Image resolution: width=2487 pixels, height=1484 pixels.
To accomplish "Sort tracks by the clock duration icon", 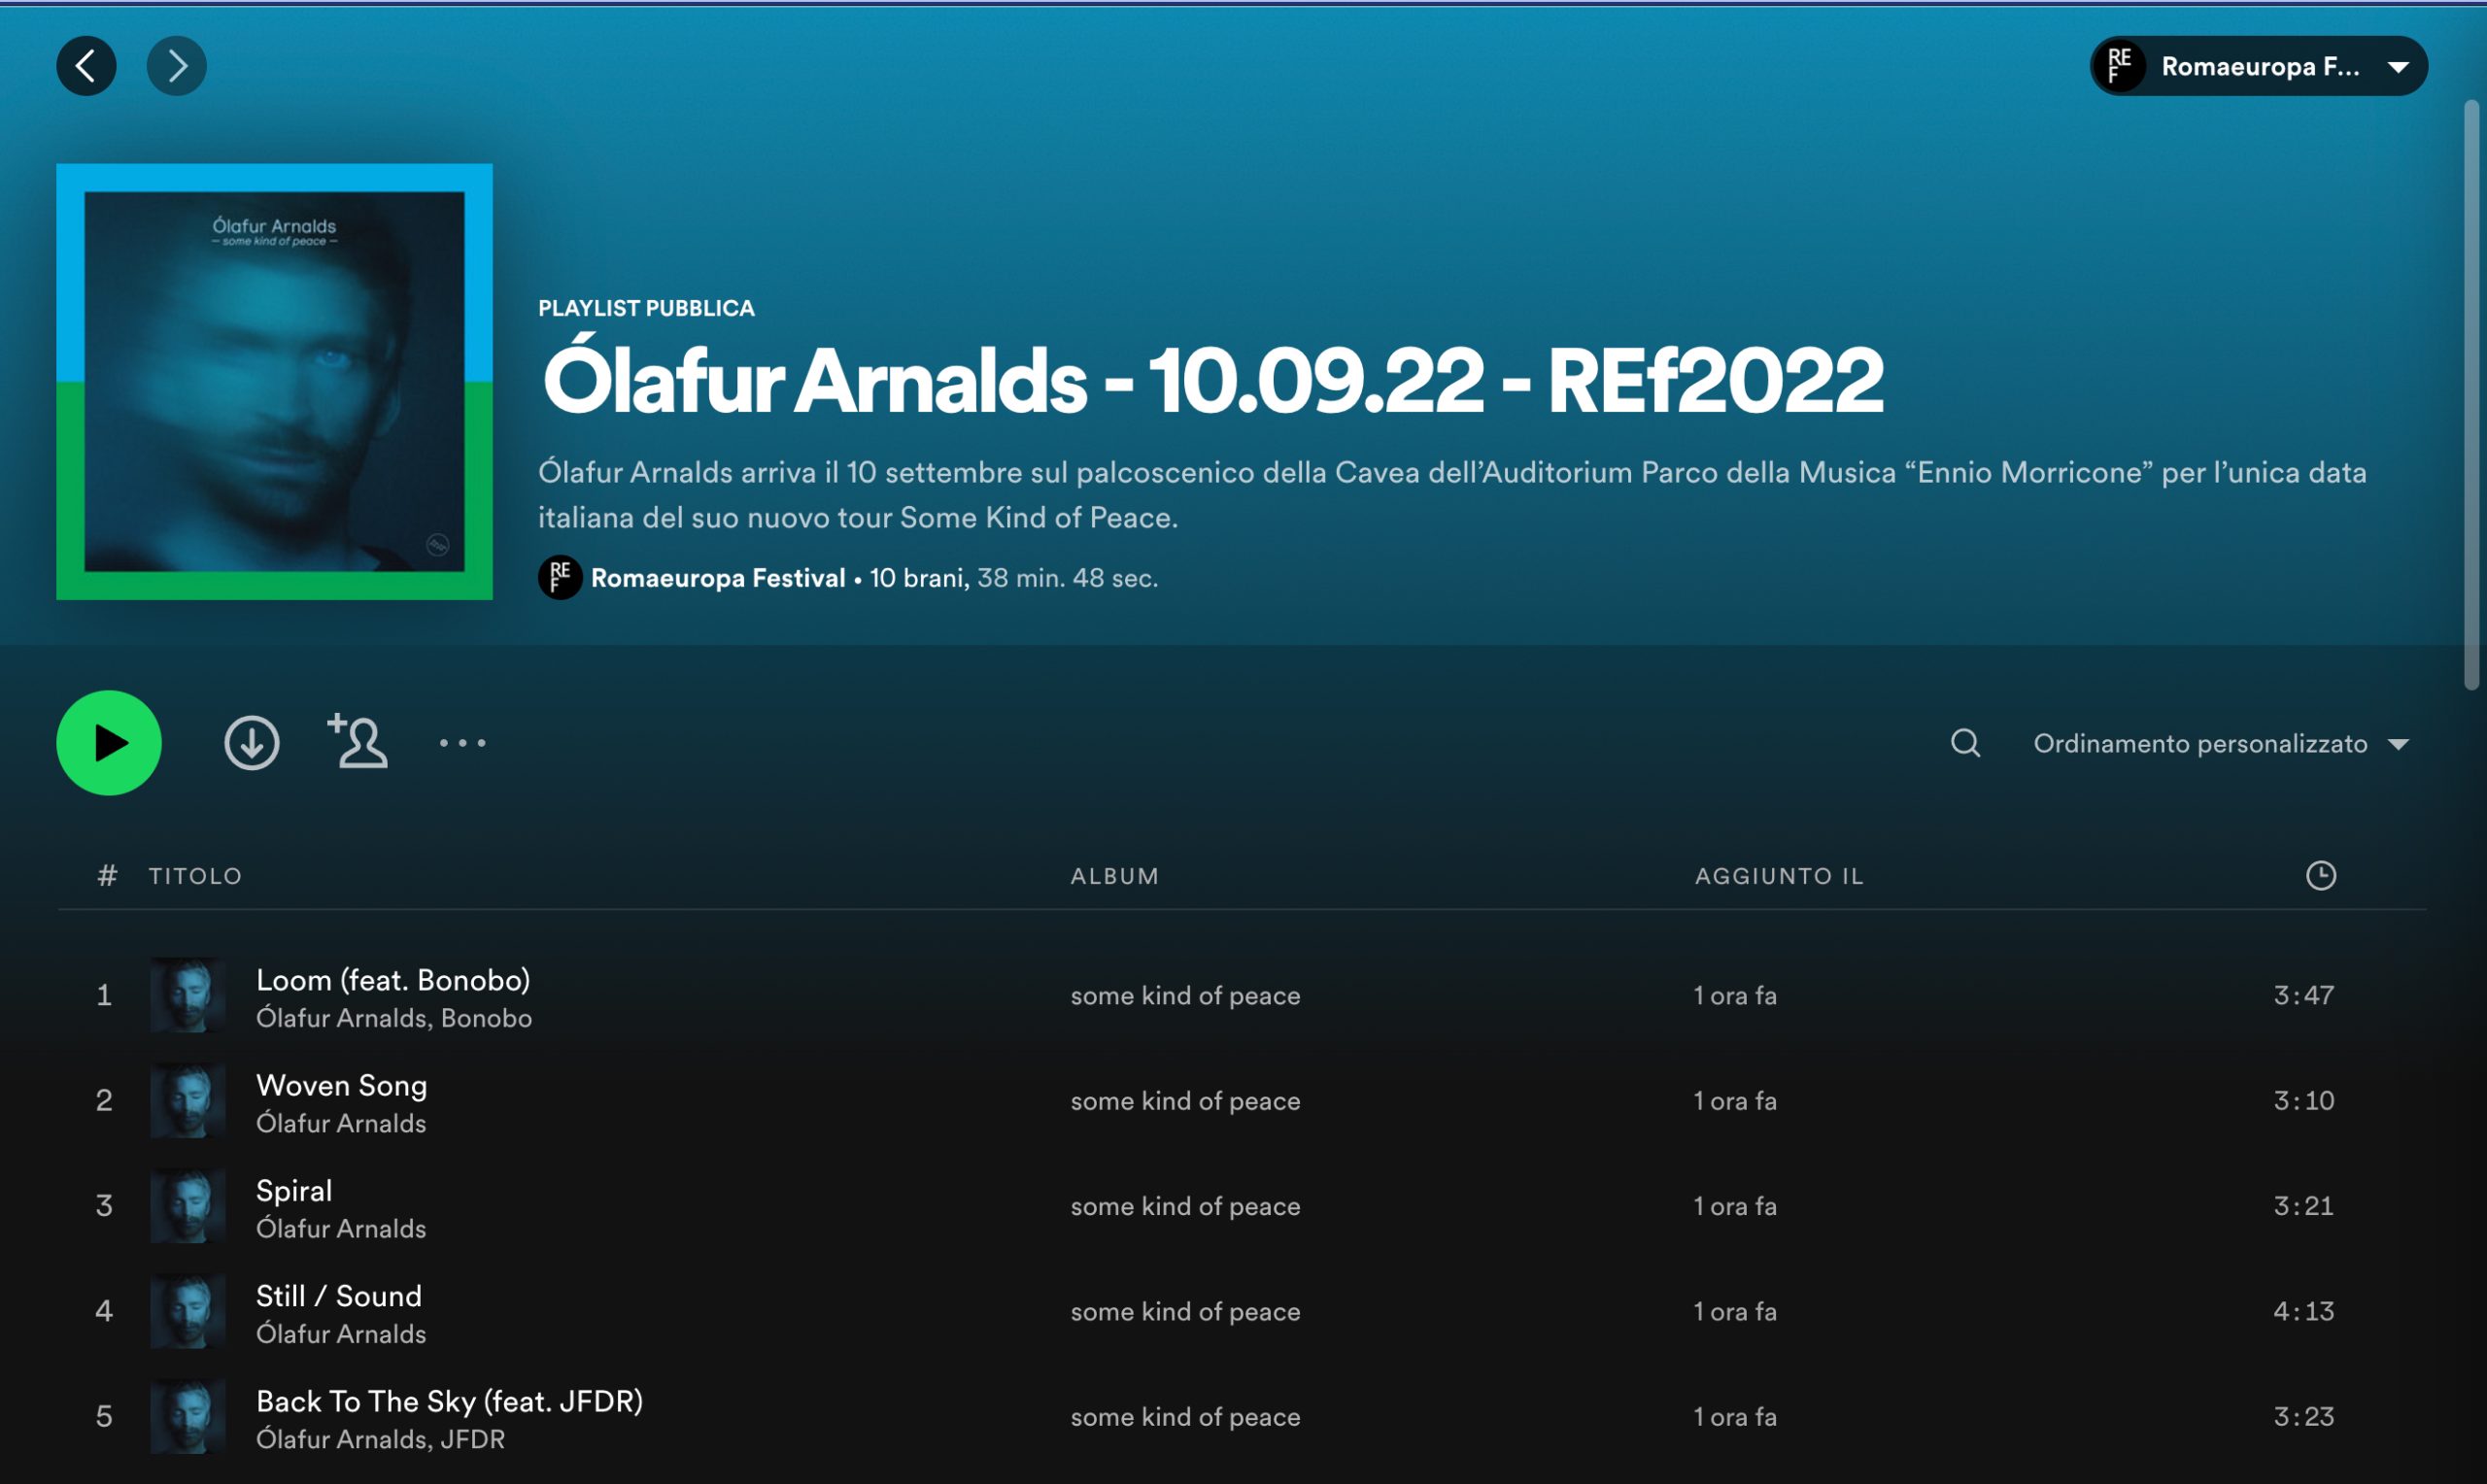I will (x=2320, y=876).
